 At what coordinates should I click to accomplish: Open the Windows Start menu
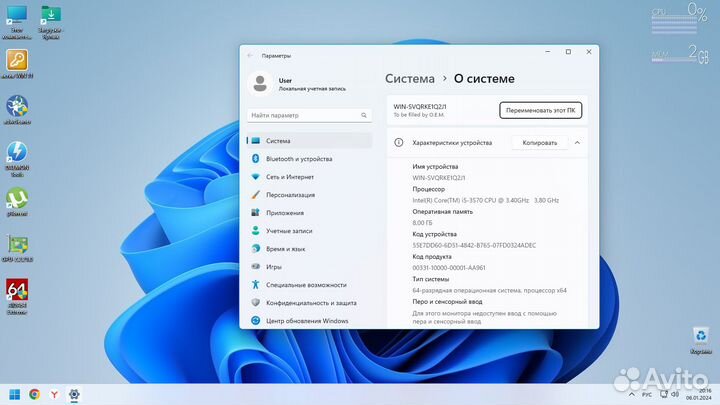(15, 394)
